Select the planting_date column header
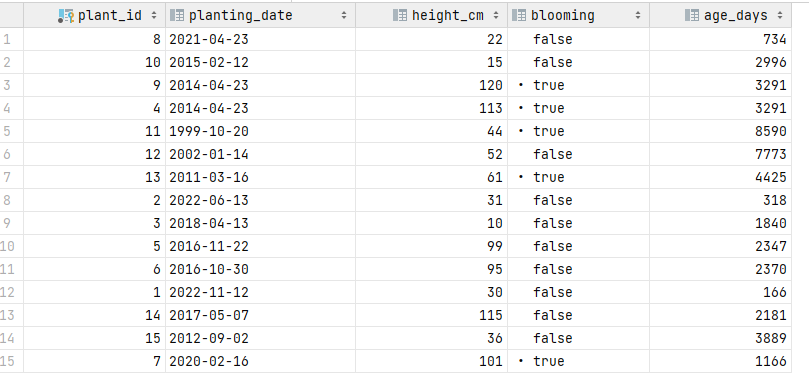Viewport: 809px width, 380px height. [261, 15]
